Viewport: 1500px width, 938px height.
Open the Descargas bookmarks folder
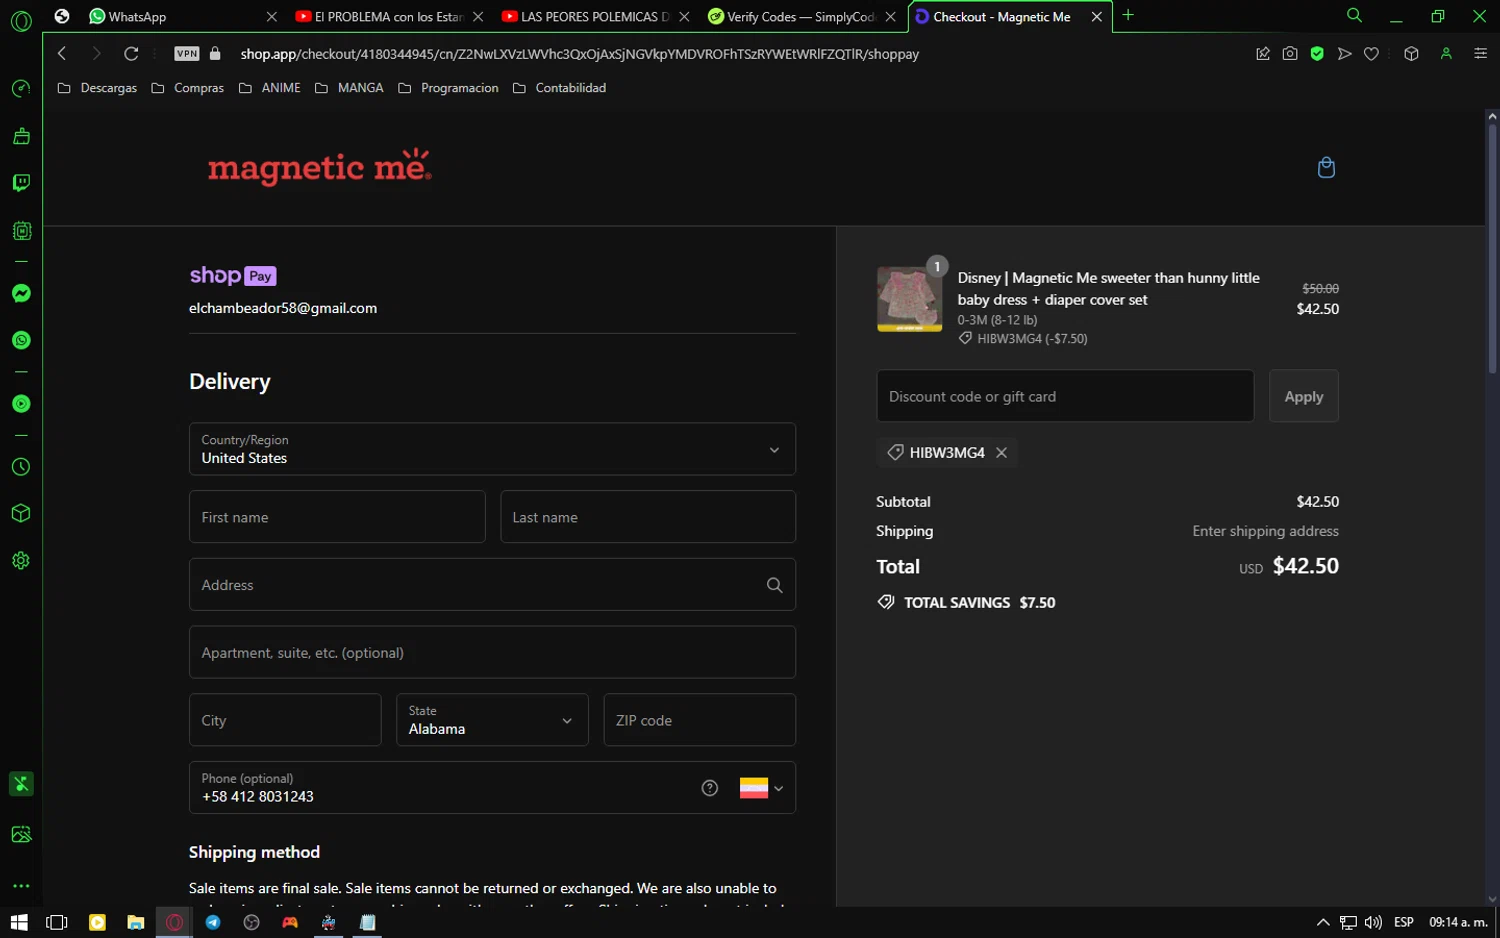click(x=97, y=88)
